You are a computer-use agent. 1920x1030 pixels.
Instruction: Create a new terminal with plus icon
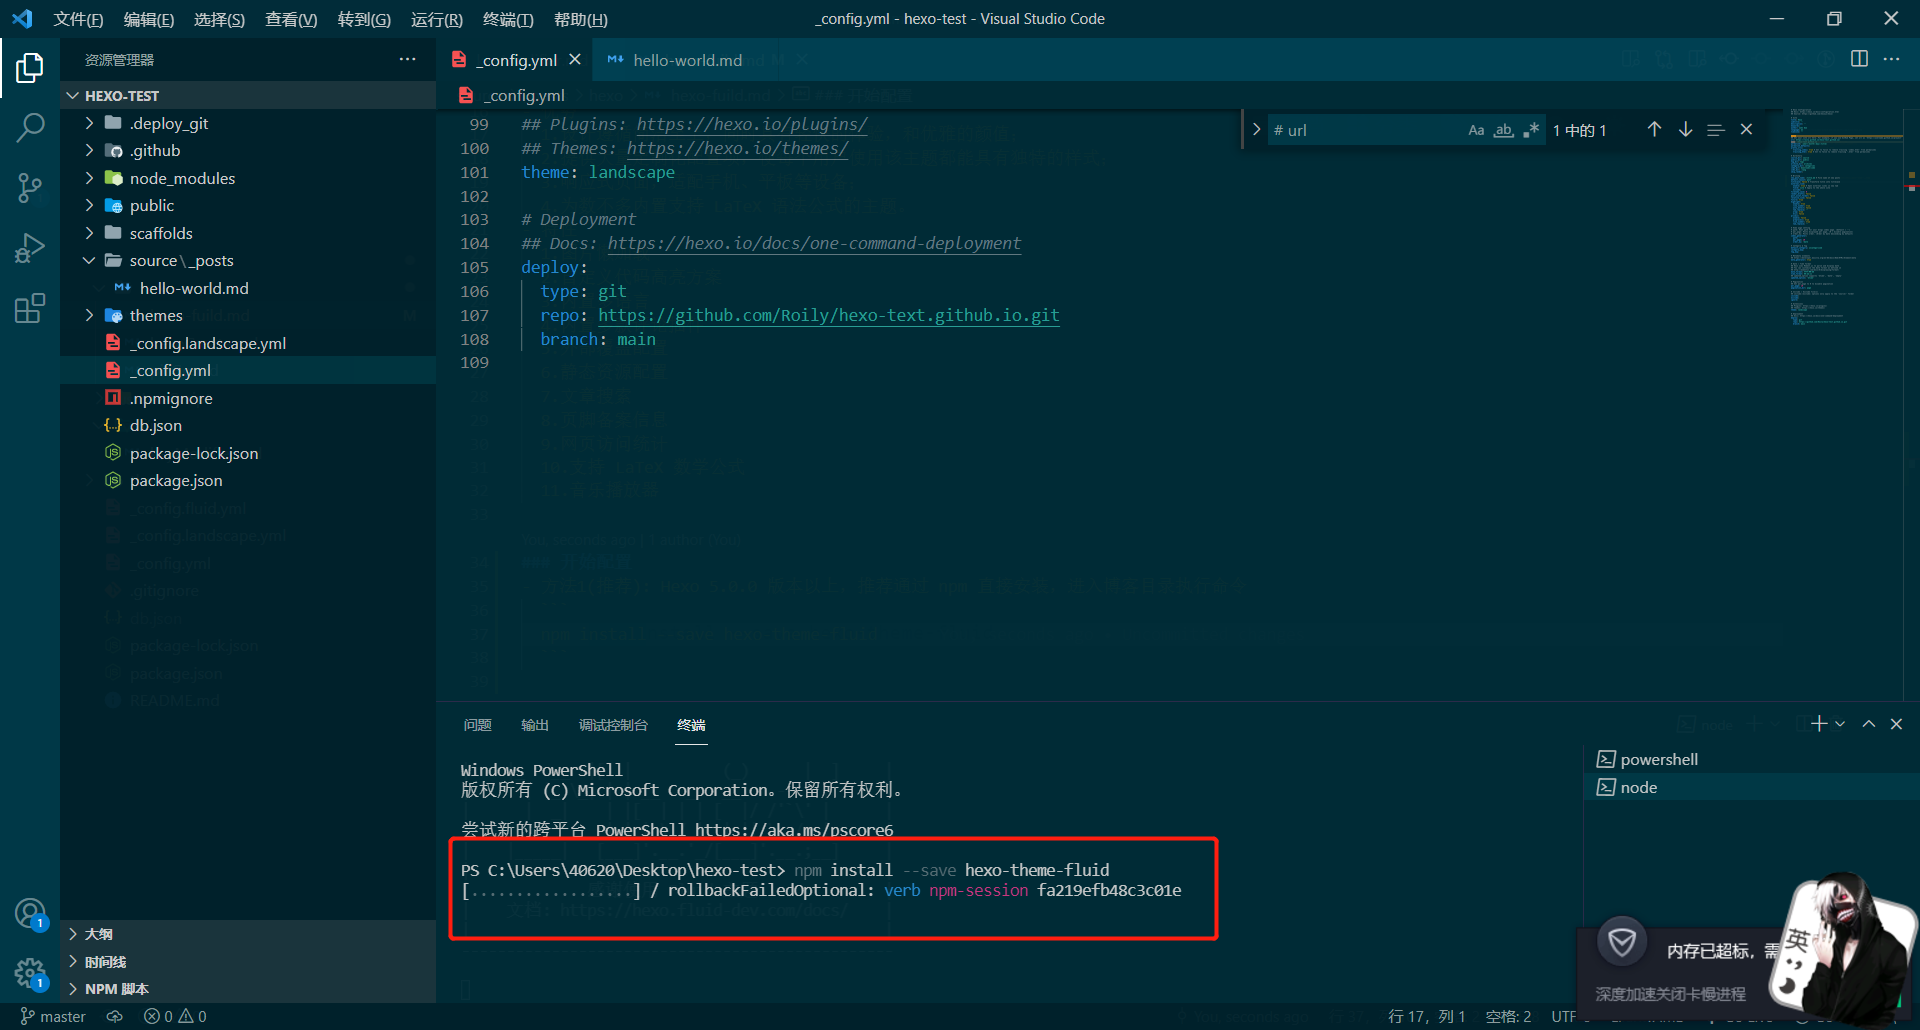coord(1819,723)
